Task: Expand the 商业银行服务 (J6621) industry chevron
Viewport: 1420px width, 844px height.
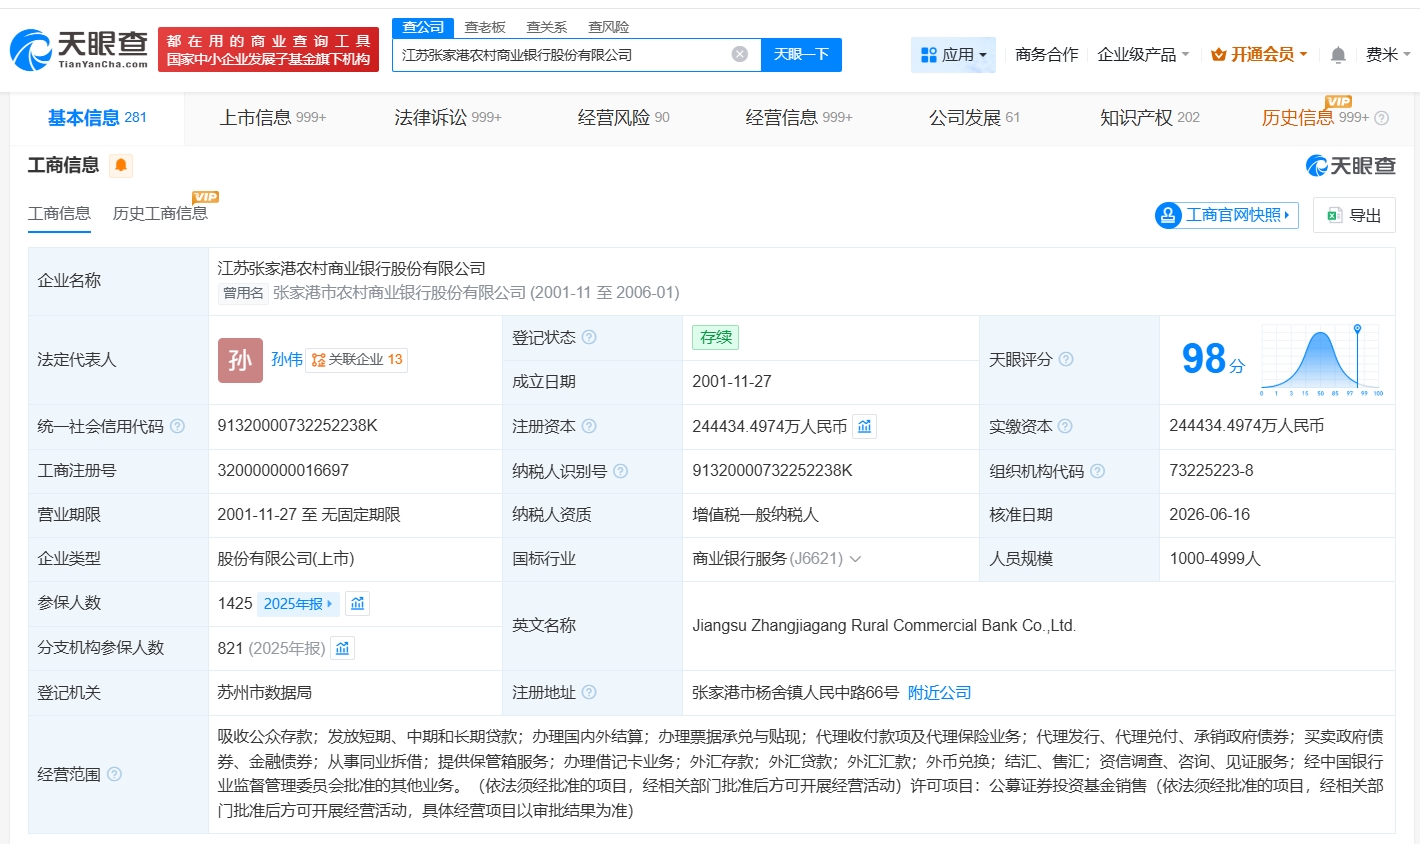Action: point(855,559)
